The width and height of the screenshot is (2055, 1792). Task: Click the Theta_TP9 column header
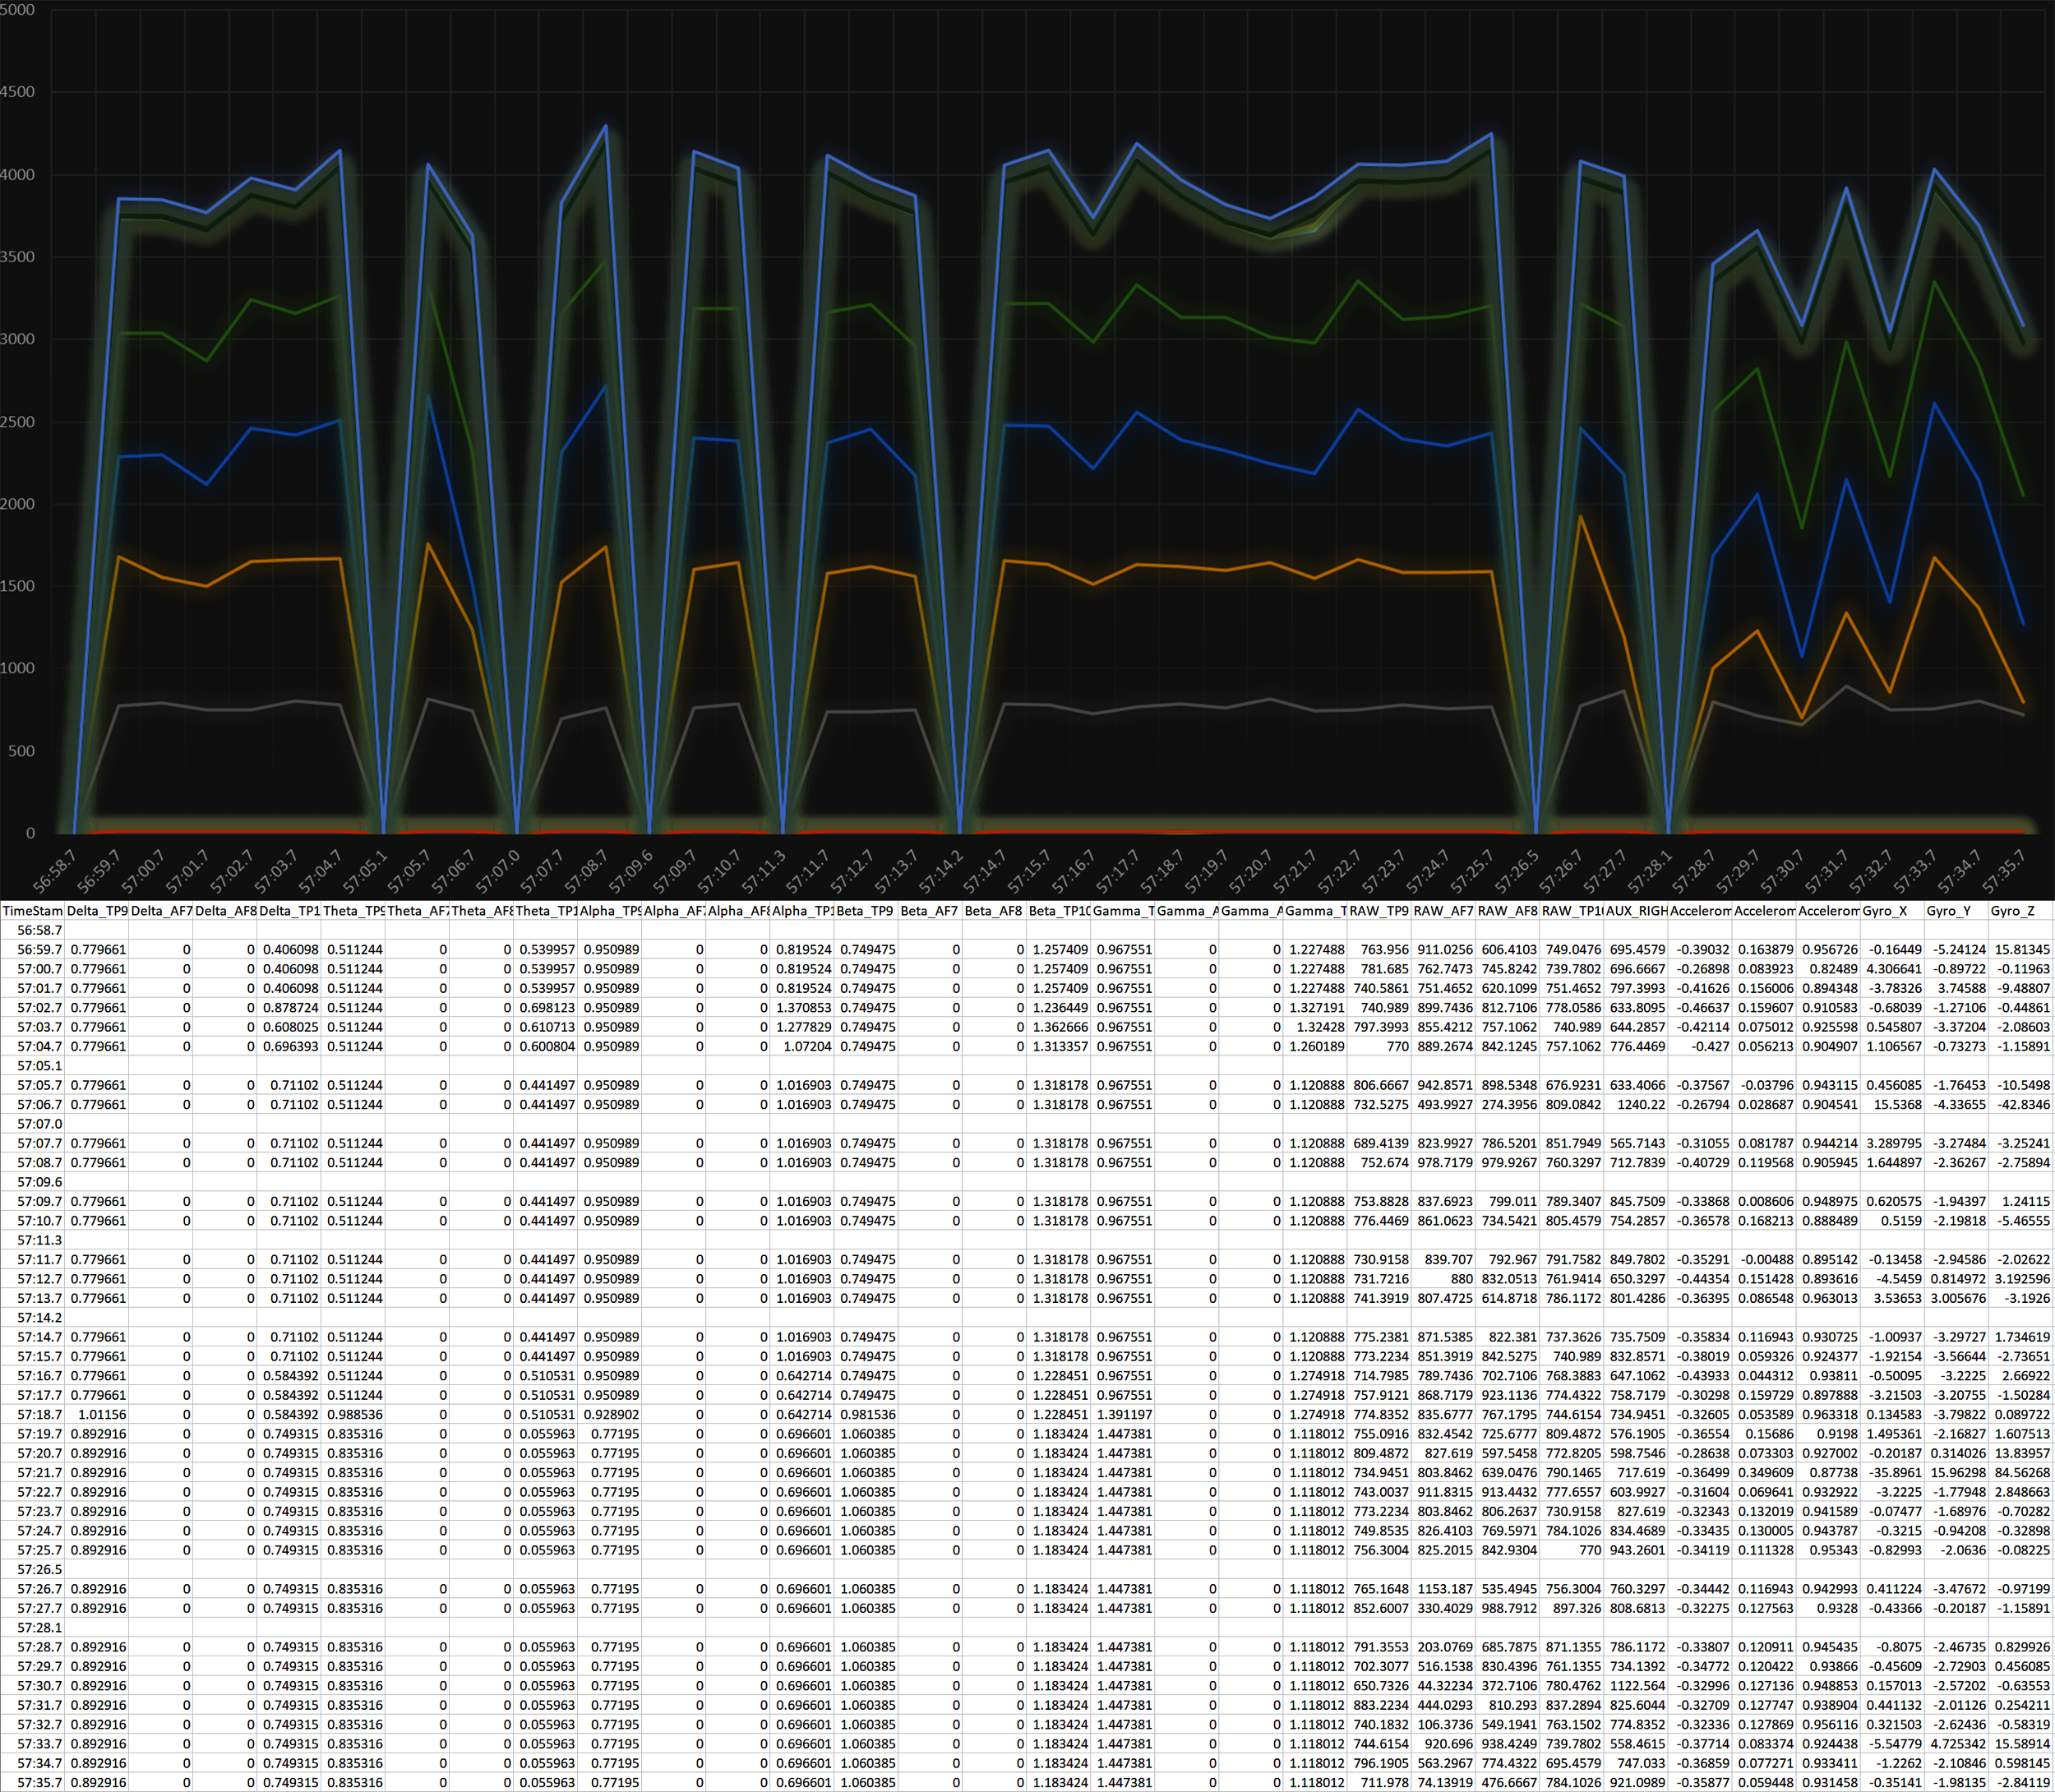[x=353, y=911]
